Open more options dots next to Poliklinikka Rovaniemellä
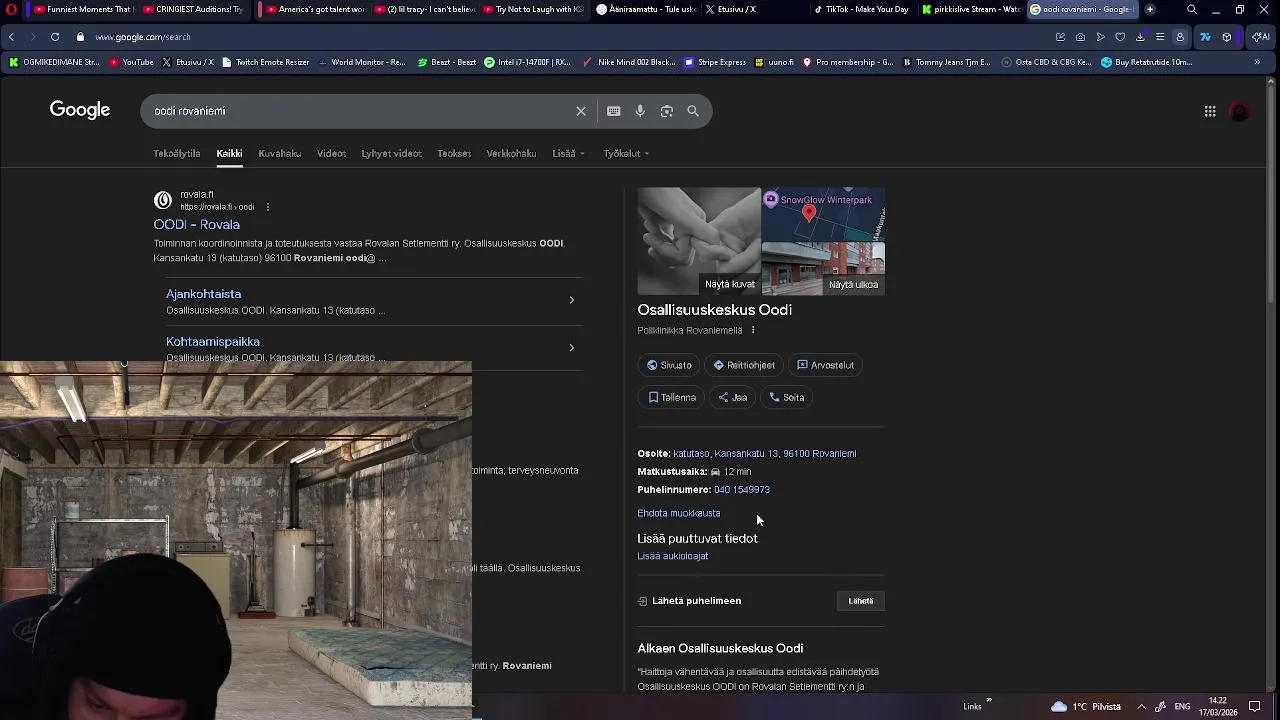This screenshot has width=1280, height=720. [753, 330]
